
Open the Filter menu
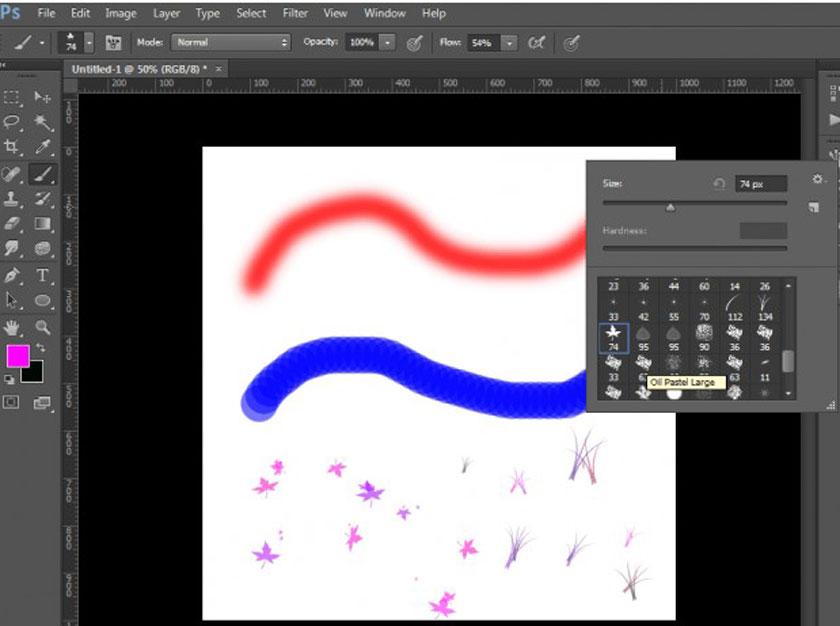(295, 13)
